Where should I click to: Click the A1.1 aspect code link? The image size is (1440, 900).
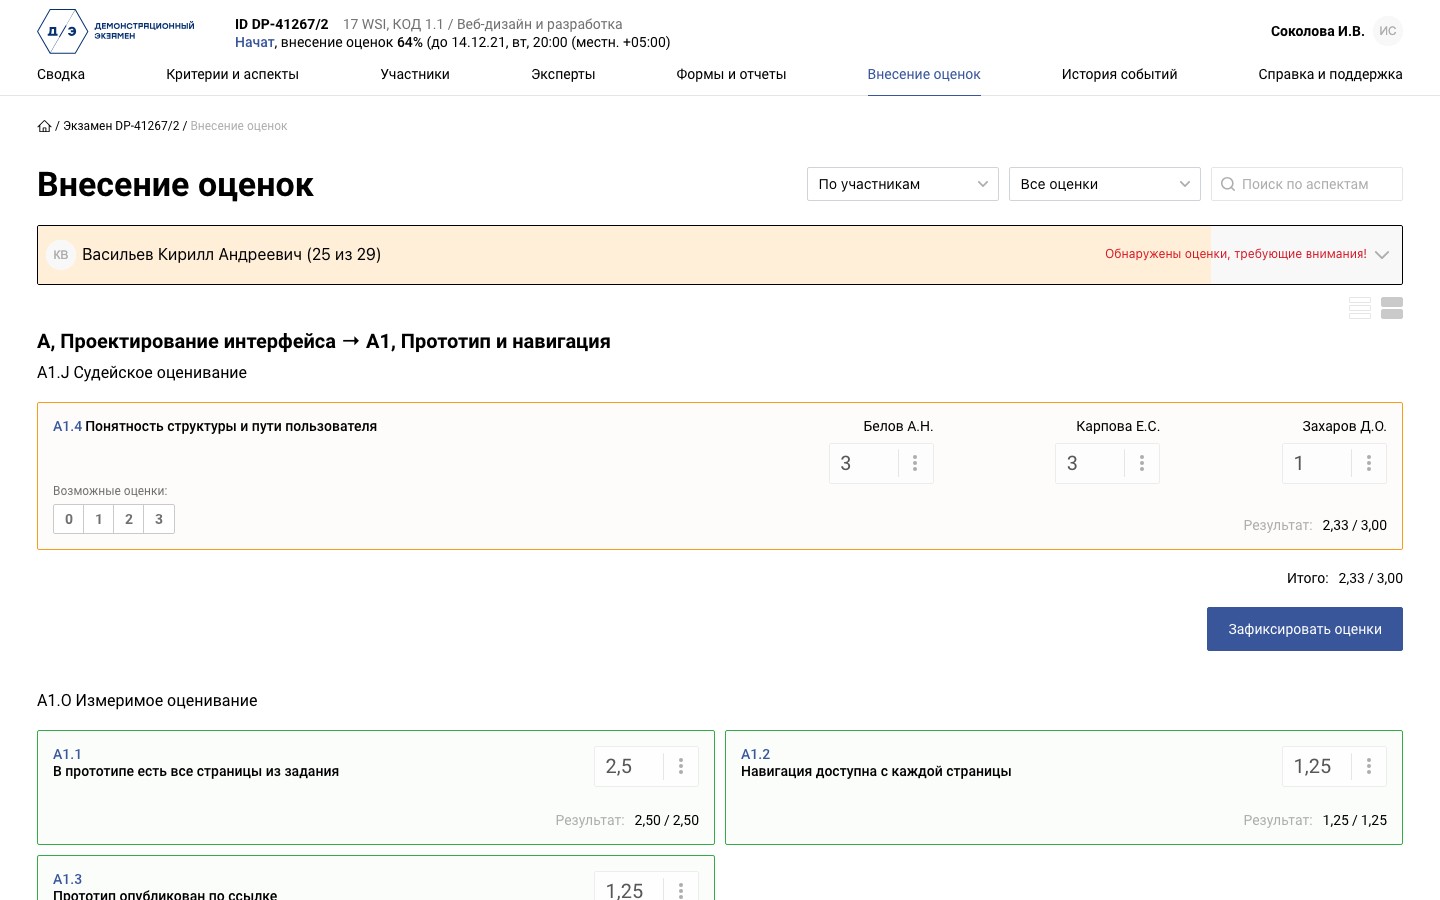67,754
